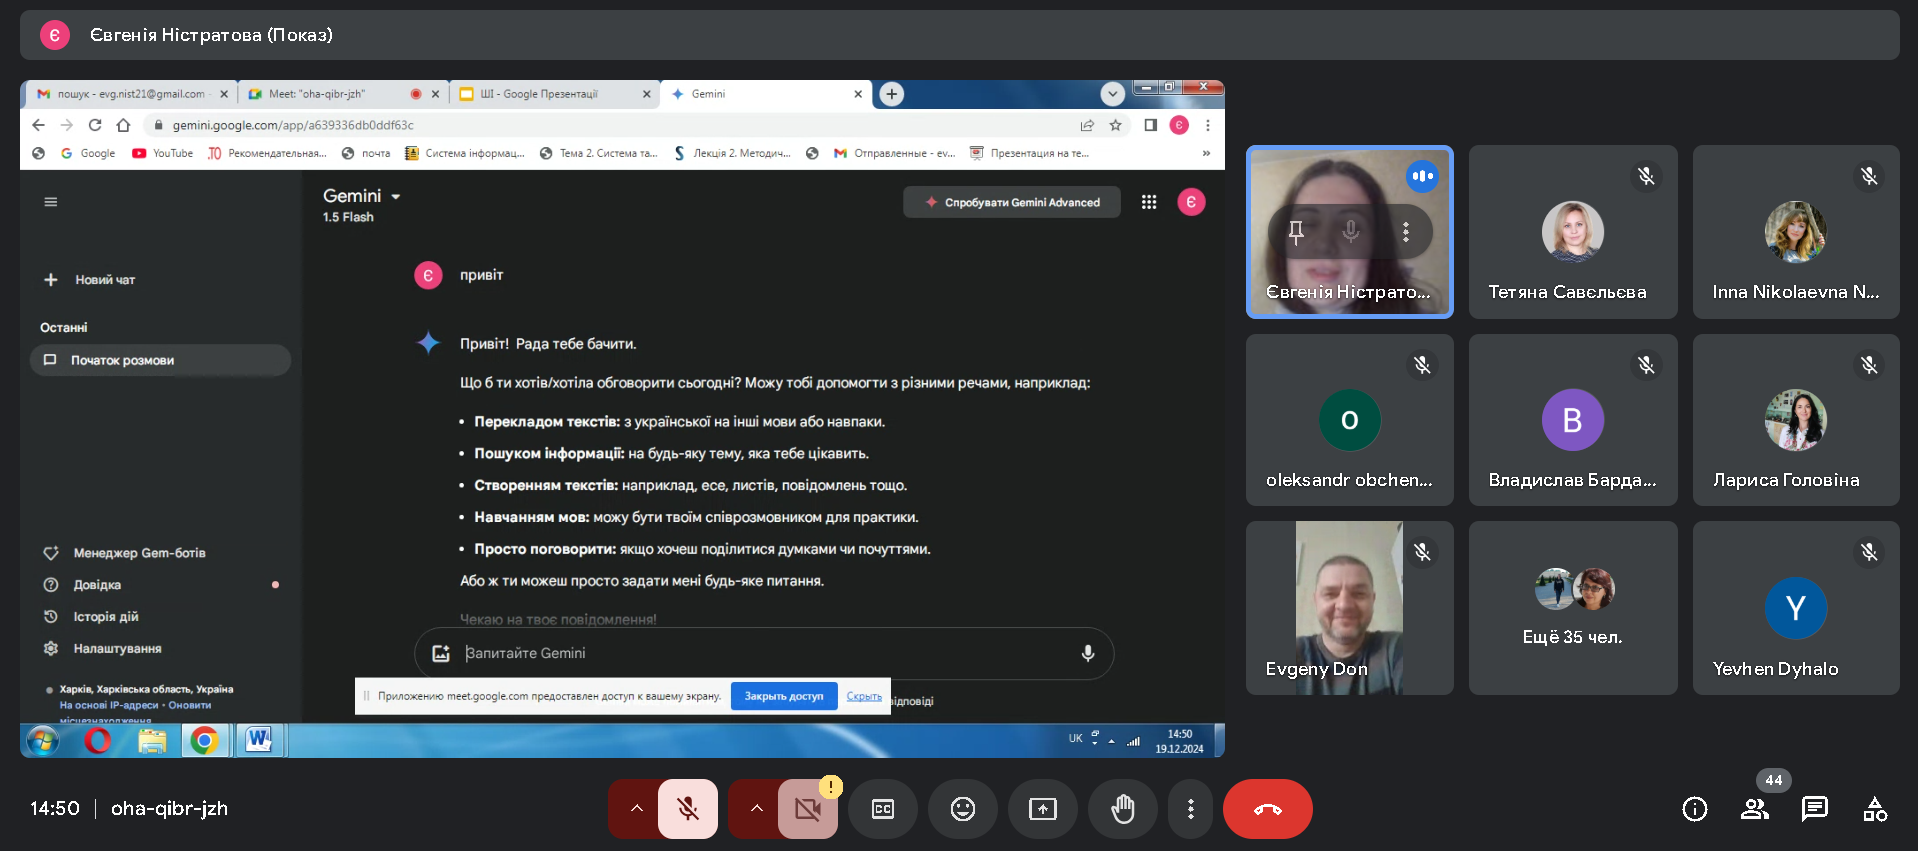Open Microsoft Word from the taskbar
The width and height of the screenshot is (1918, 851).
259,741
